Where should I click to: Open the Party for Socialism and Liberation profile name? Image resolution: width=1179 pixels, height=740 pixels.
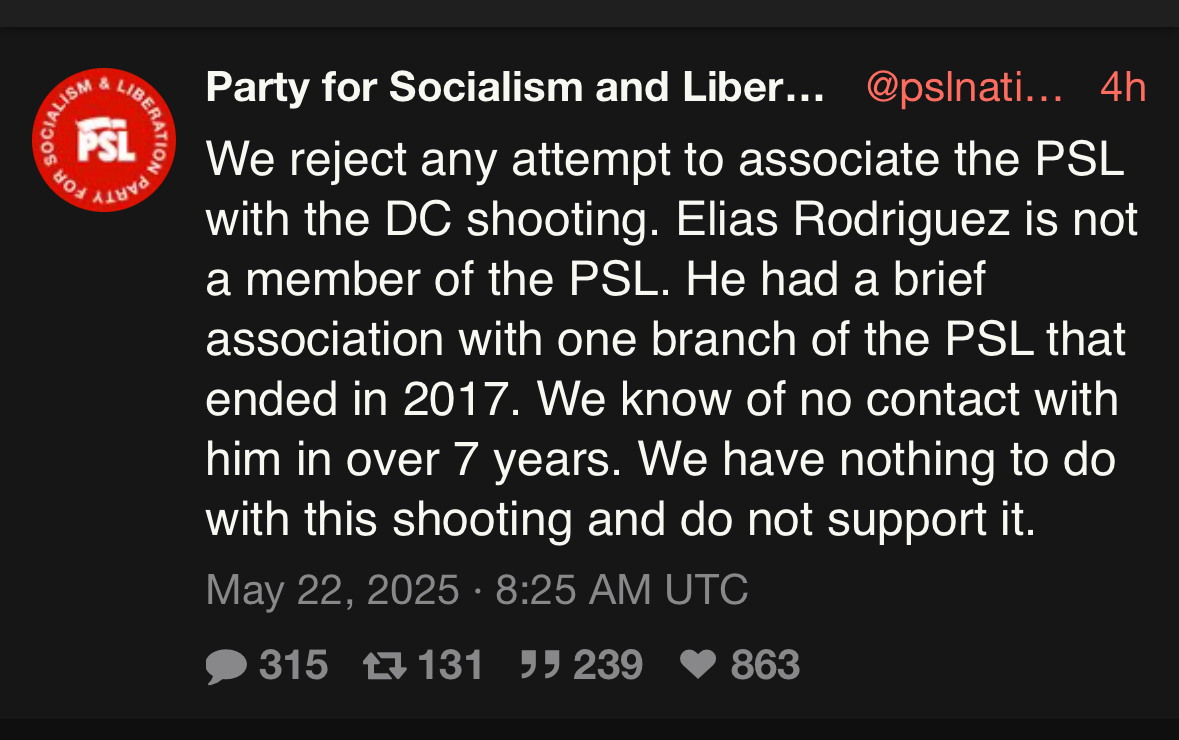coord(515,88)
